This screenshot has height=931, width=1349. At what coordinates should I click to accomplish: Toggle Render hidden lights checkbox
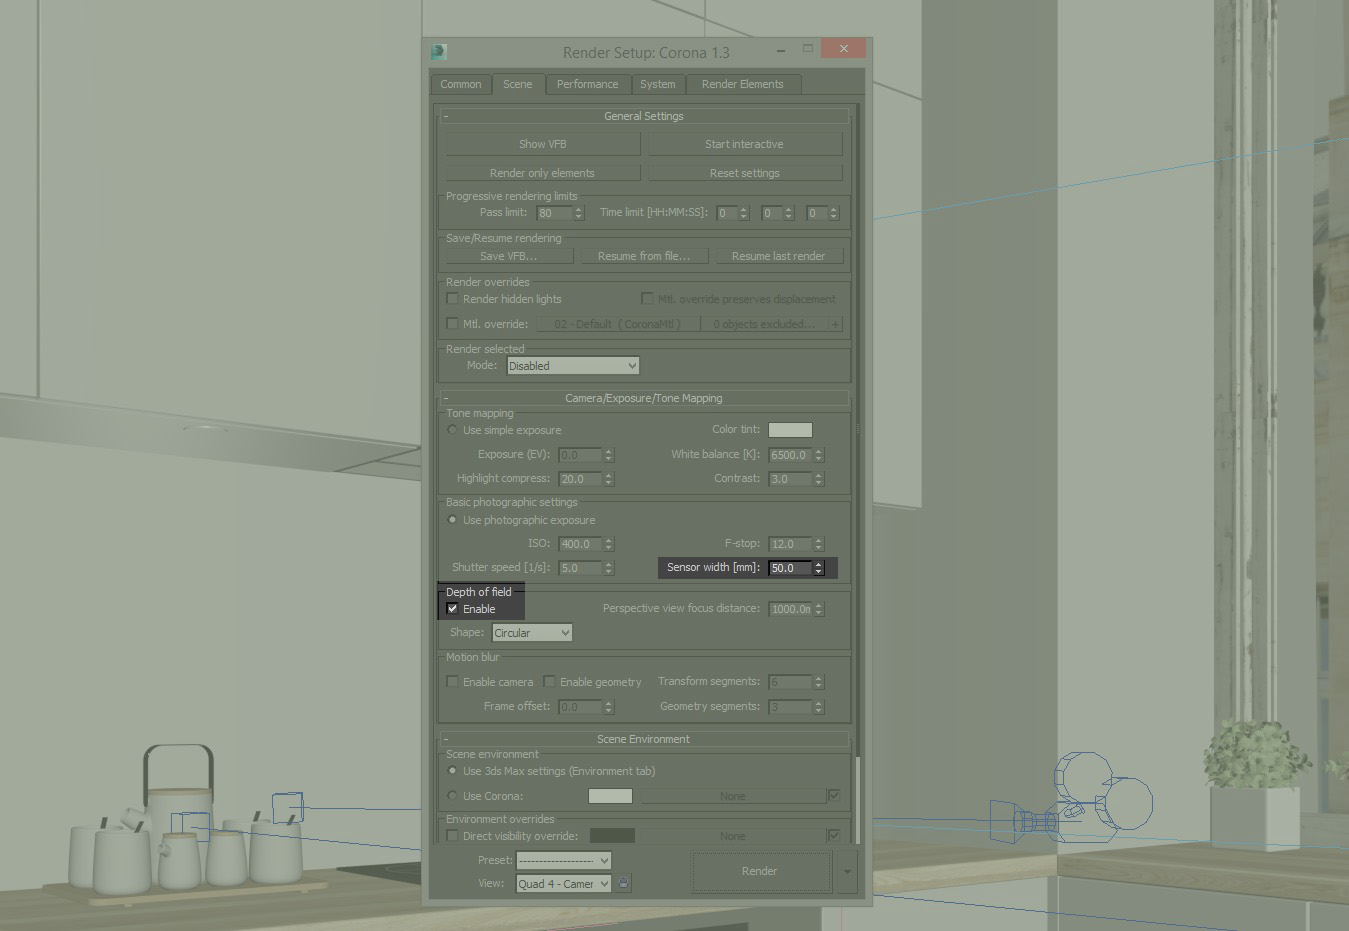(453, 299)
